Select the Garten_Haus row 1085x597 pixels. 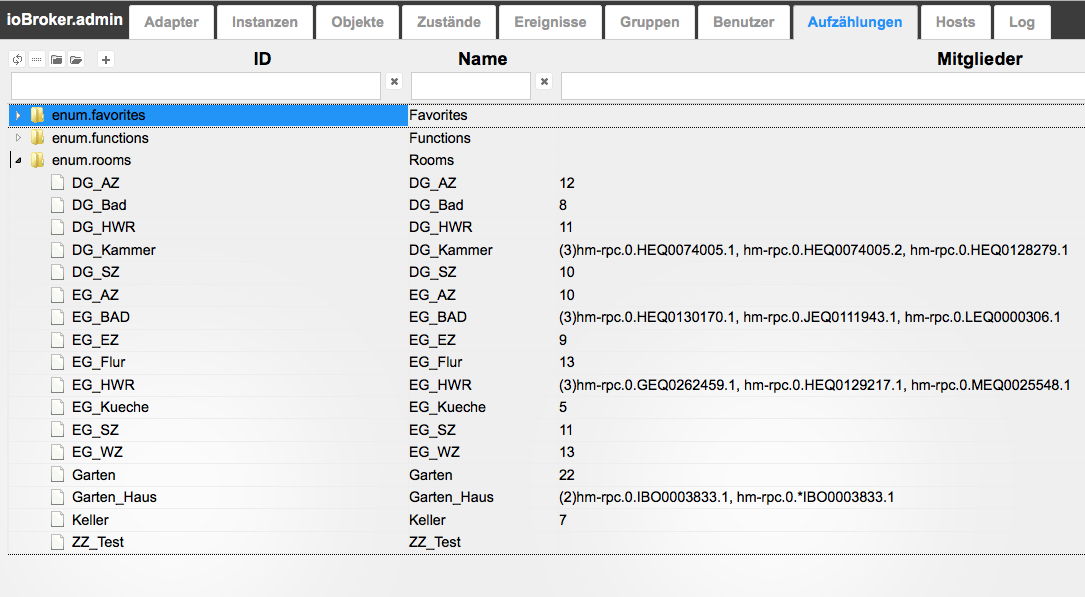pyautogui.click(x=114, y=497)
